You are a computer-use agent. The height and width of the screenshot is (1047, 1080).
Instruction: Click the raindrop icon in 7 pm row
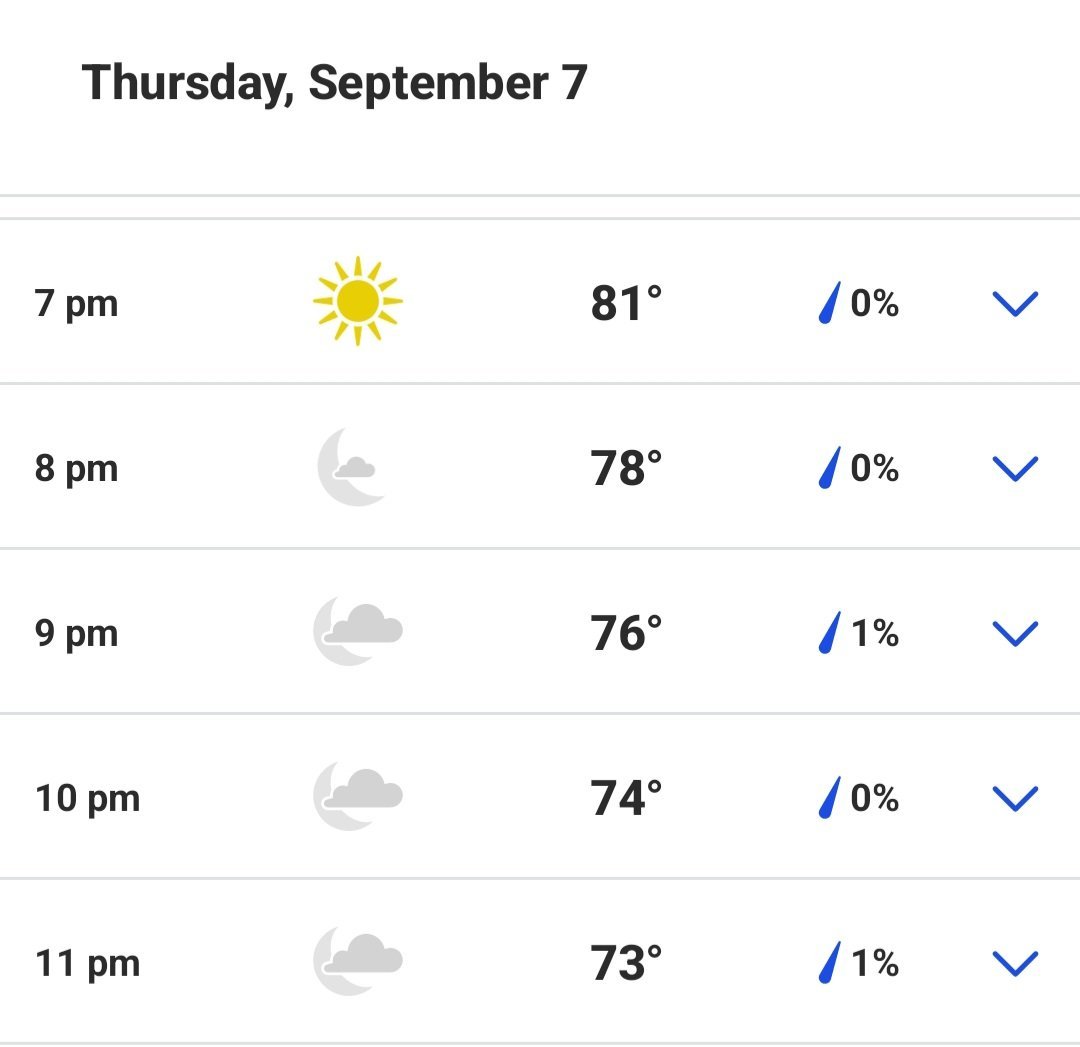(828, 303)
